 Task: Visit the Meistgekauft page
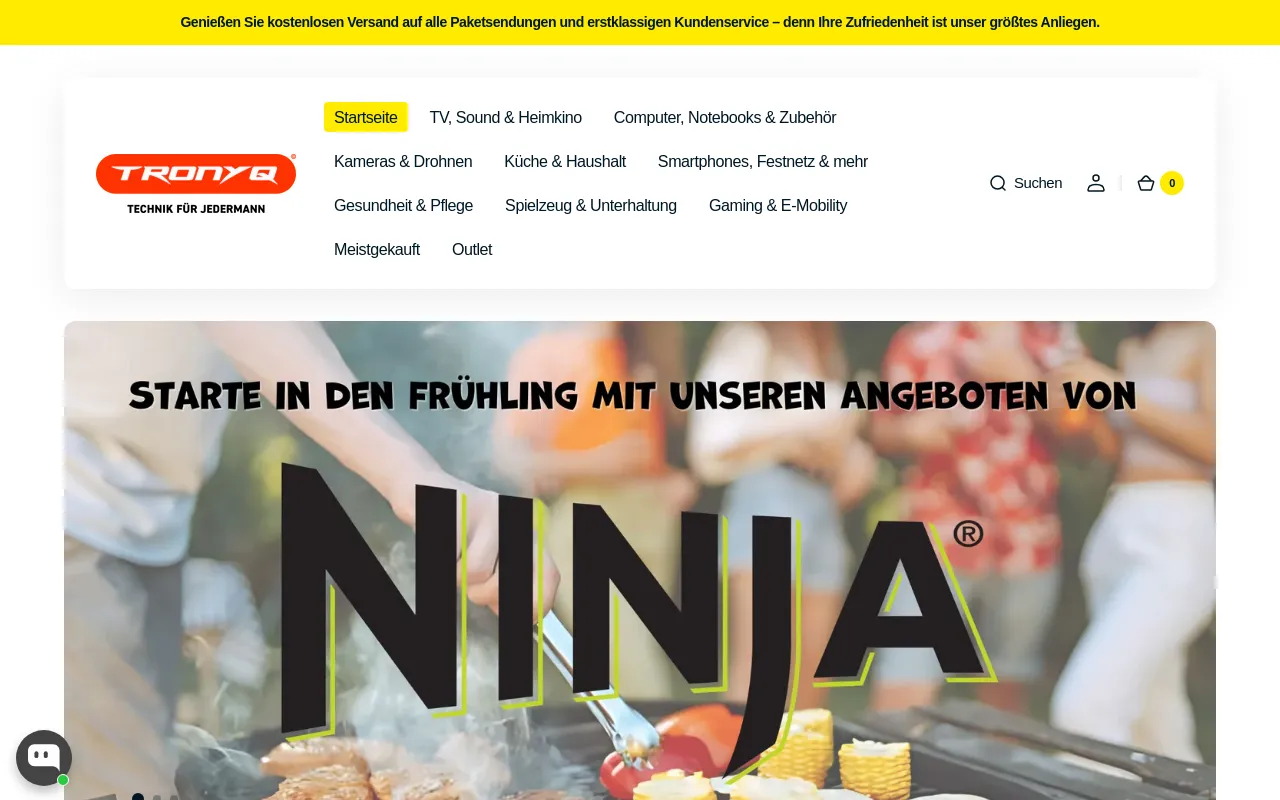(377, 249)
